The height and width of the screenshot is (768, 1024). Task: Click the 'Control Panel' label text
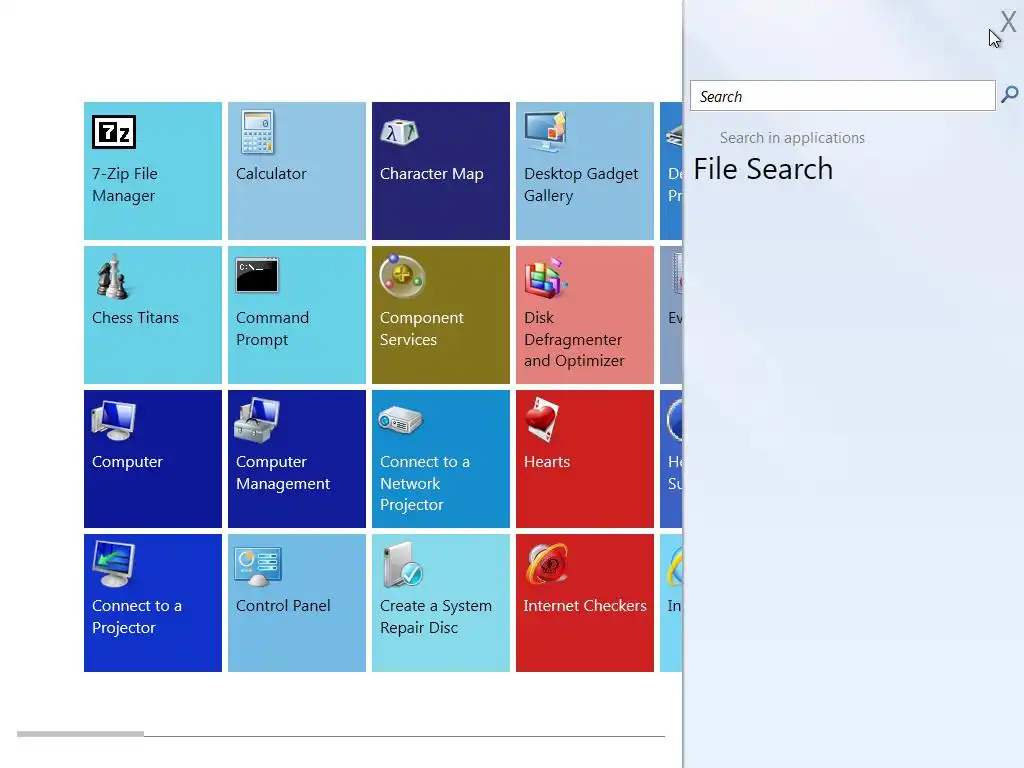pos(283,606)
